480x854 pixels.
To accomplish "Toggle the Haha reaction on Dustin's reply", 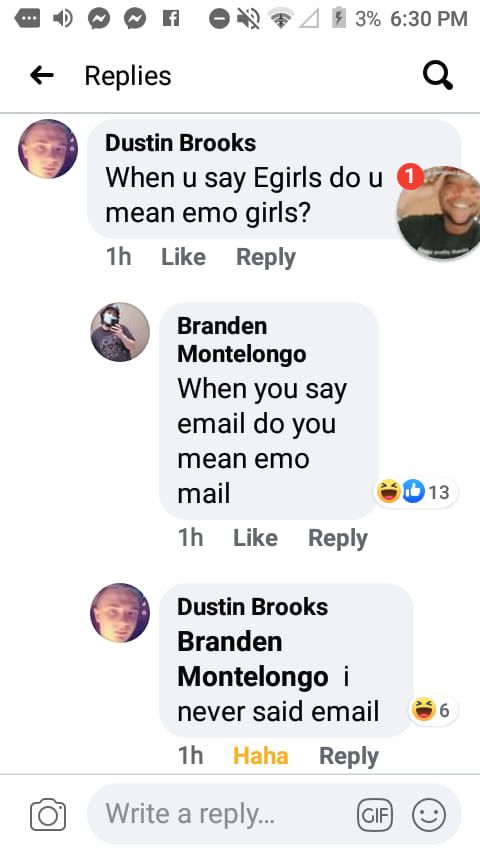I will [x=260, y=756].
